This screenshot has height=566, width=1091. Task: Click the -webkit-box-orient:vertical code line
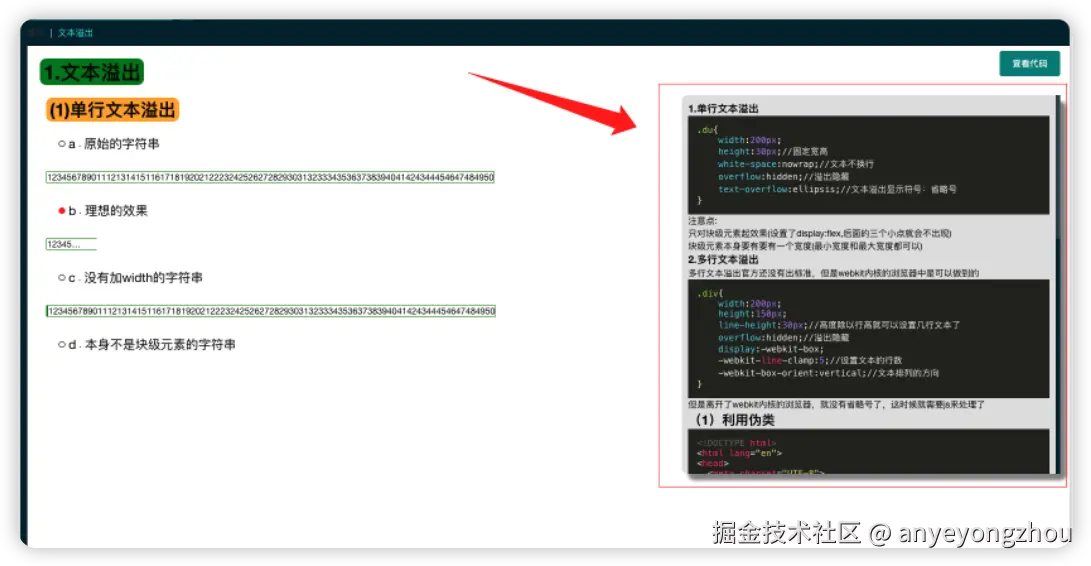click(828, 373)
